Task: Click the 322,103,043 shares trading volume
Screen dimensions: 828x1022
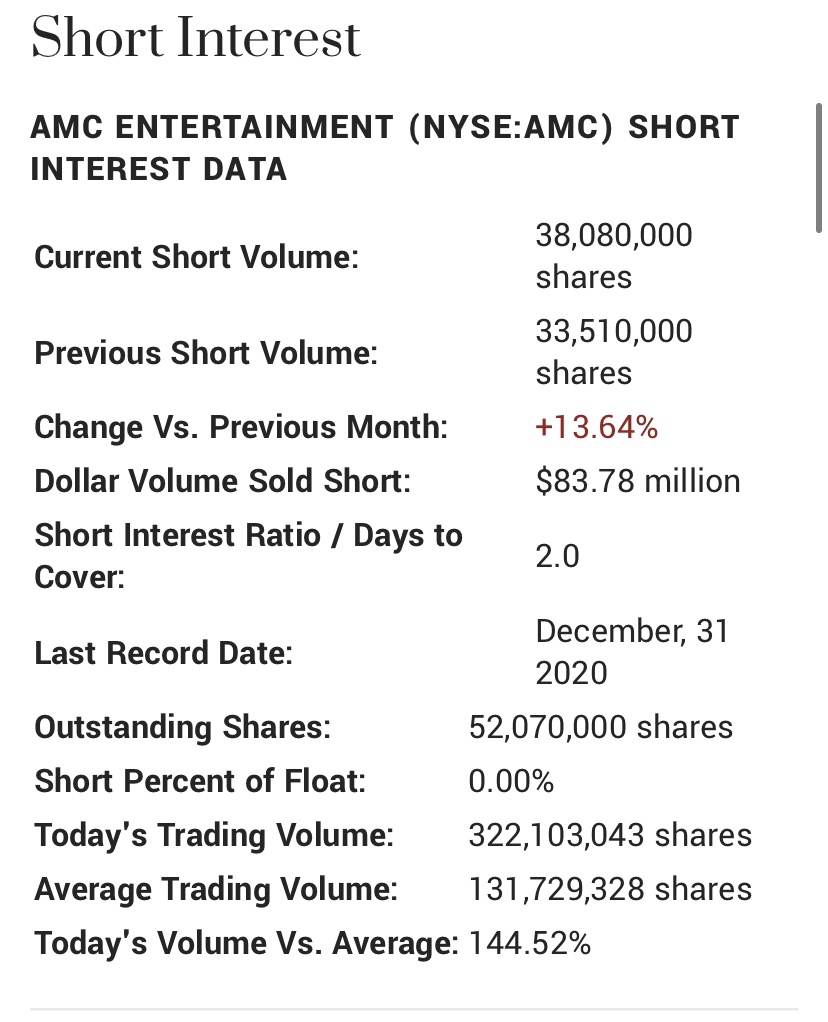Action: 610,835
